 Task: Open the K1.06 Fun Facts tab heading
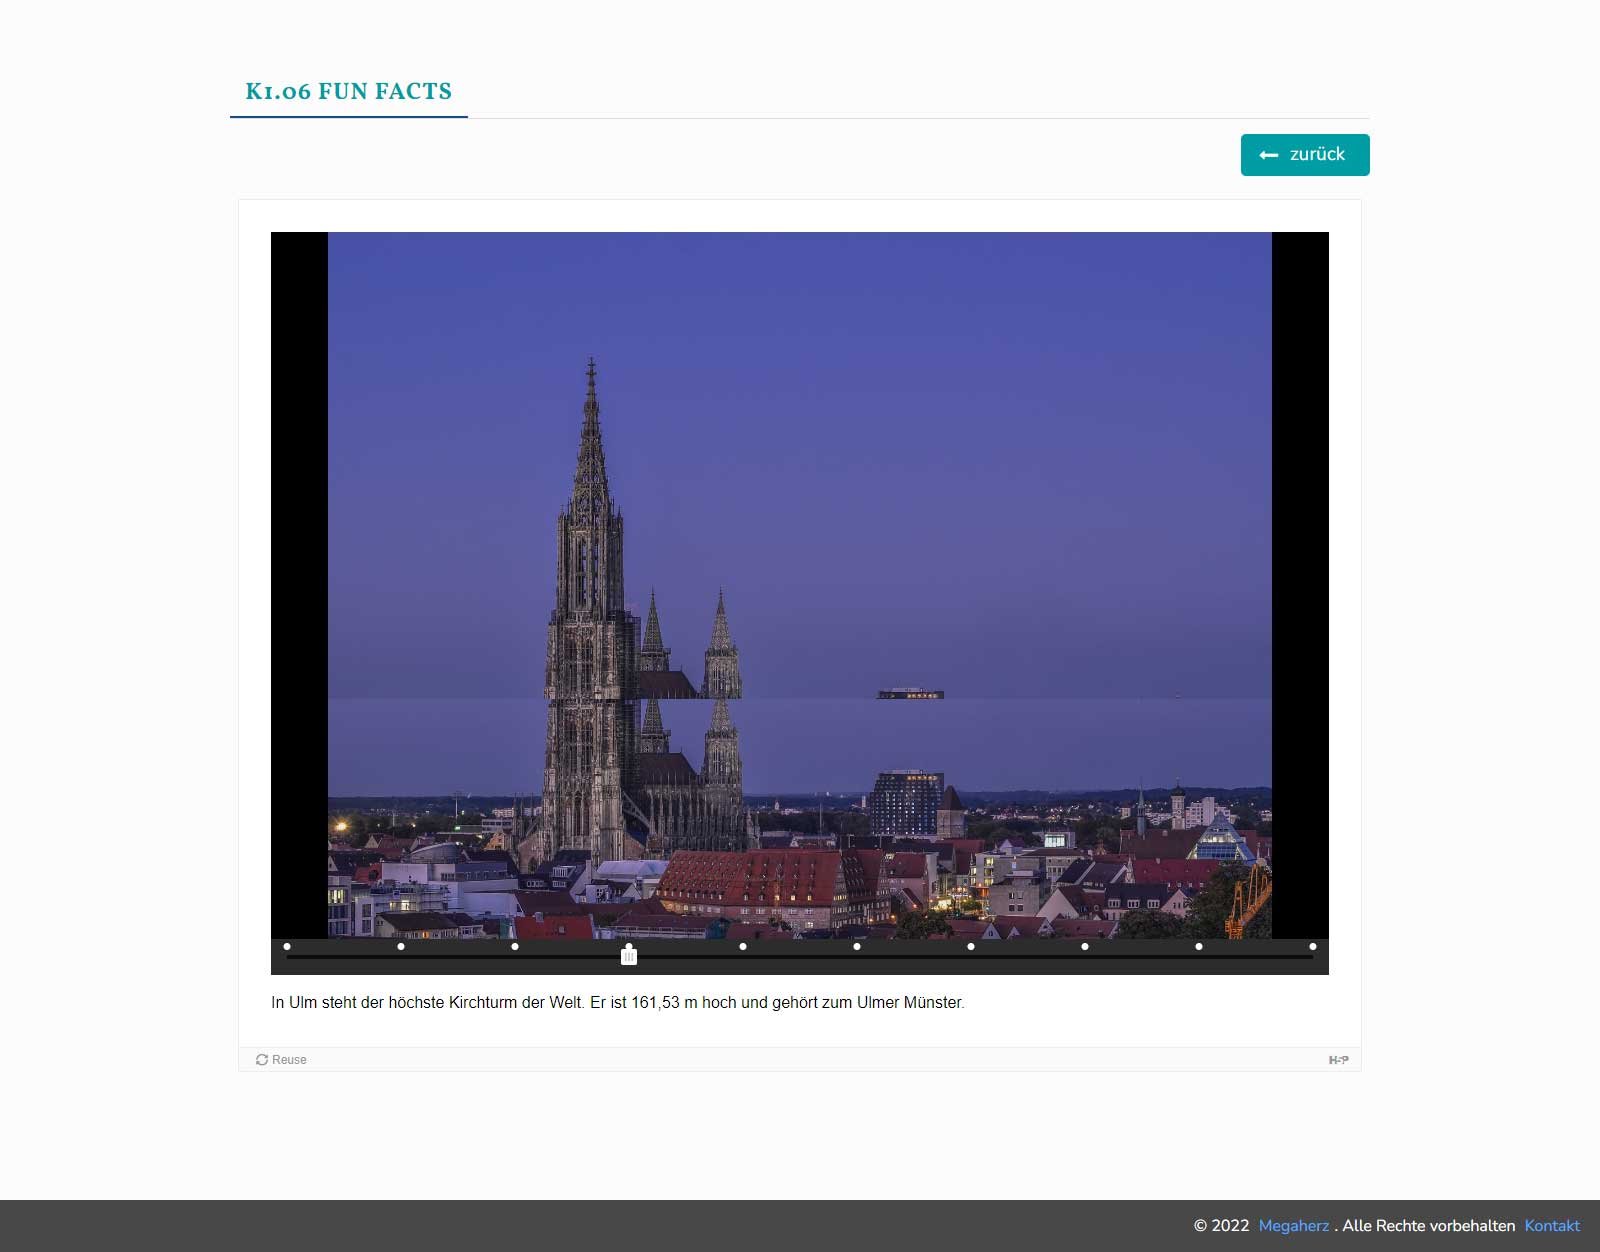coord(349,92)
